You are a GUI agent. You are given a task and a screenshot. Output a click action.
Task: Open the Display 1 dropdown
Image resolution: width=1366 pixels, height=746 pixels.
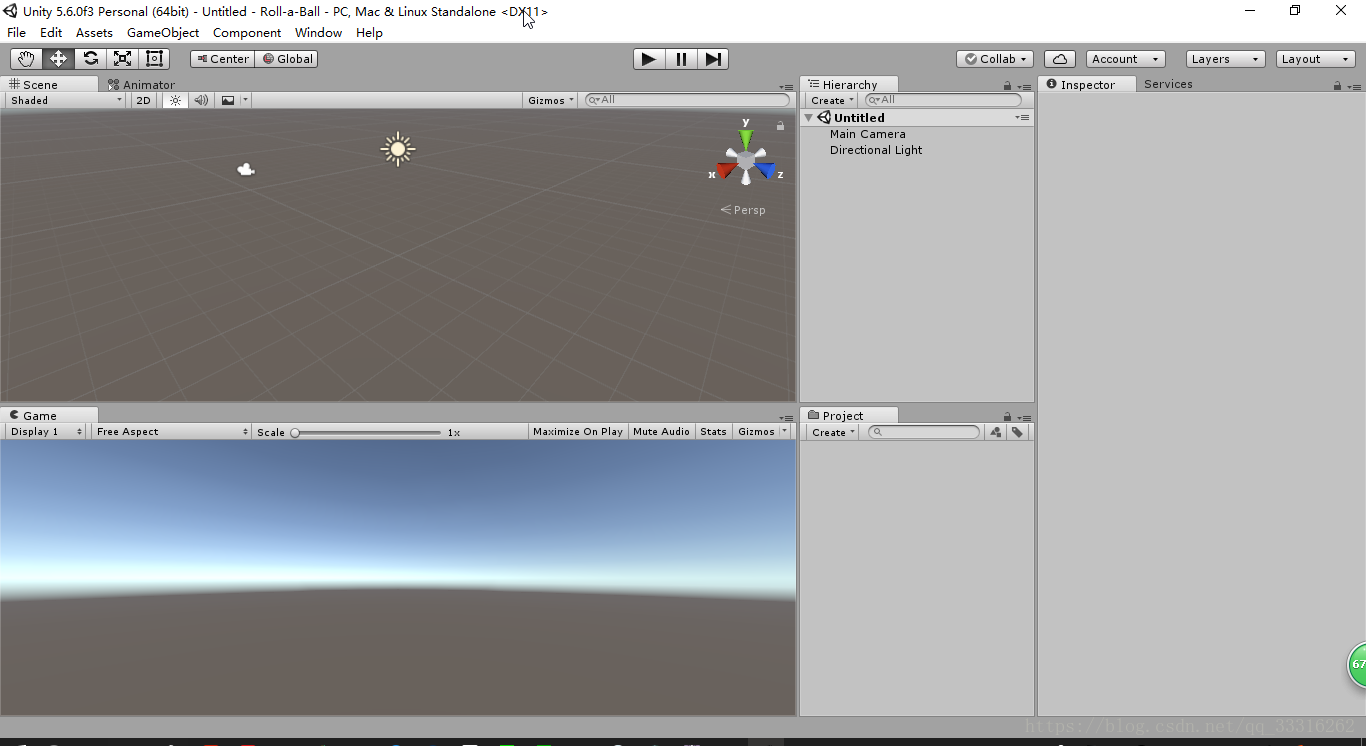pyautogui.click(x=47, y=432)
